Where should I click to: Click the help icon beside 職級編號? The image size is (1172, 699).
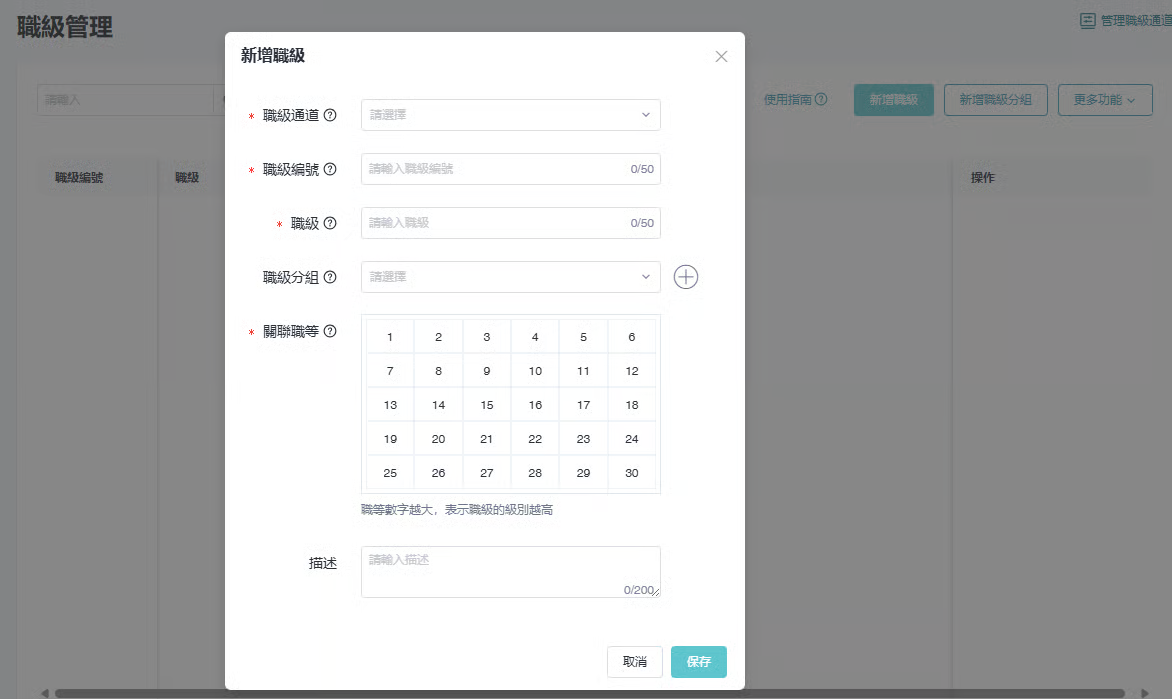(330, 169)
